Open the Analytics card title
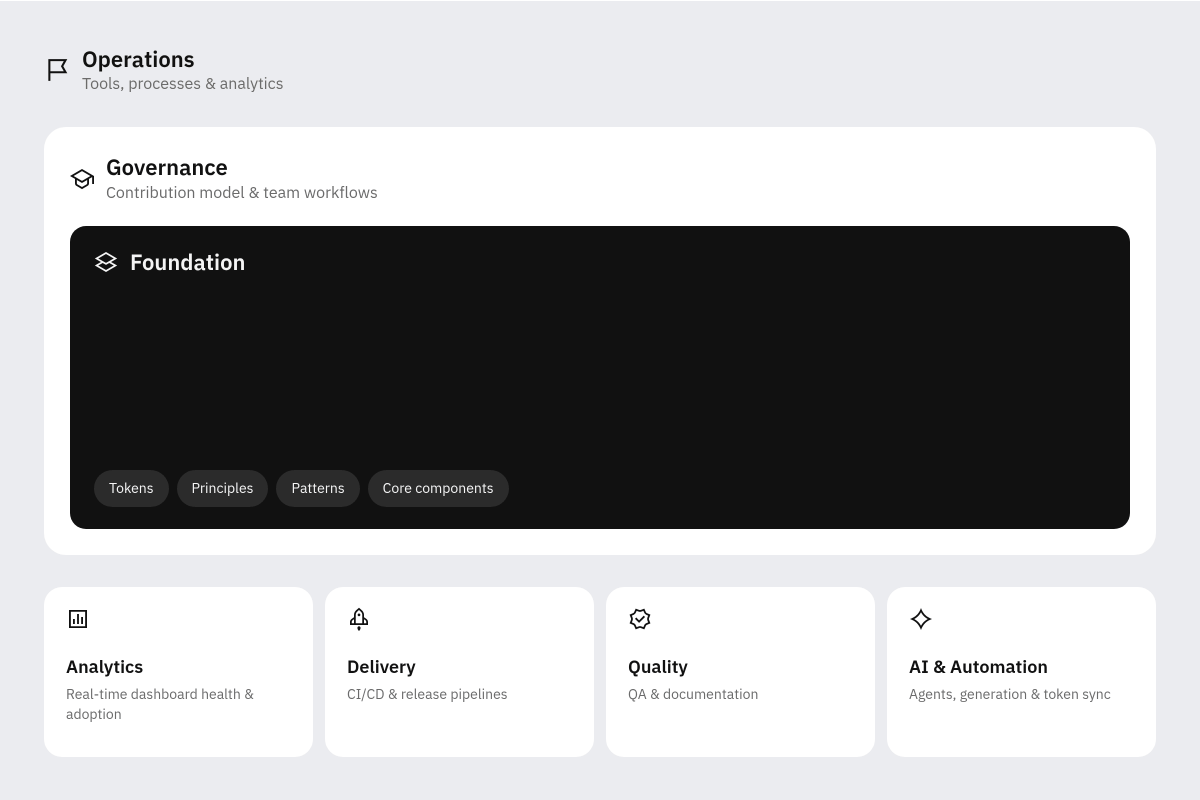The width and height of the screenshot is (1200, 800). click(104, 667)
